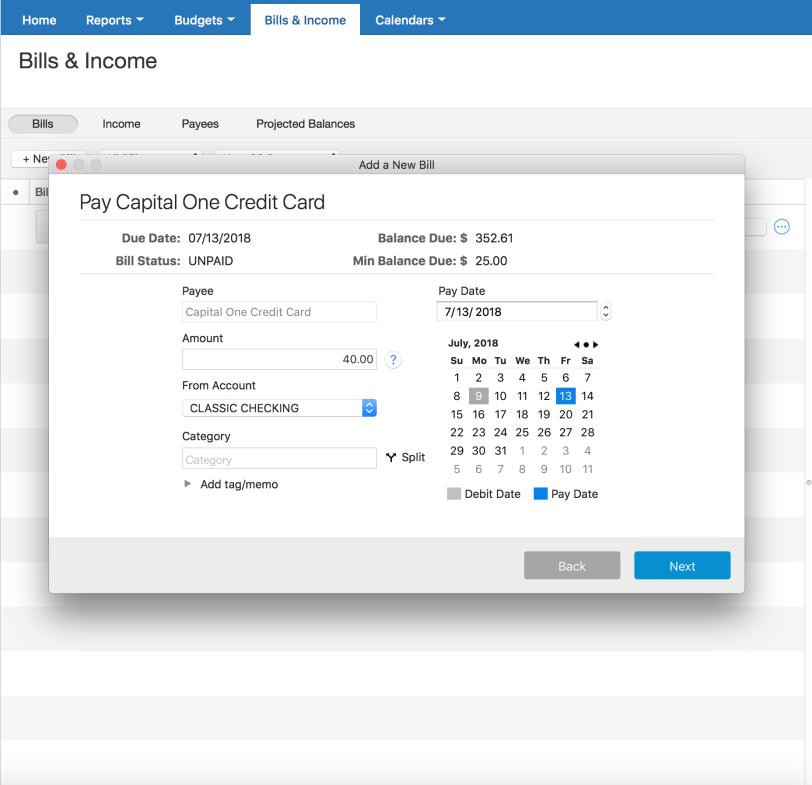Switch to the Income tab
The width and height of the screenshot is (812, 785).
(x=121, y=124)
